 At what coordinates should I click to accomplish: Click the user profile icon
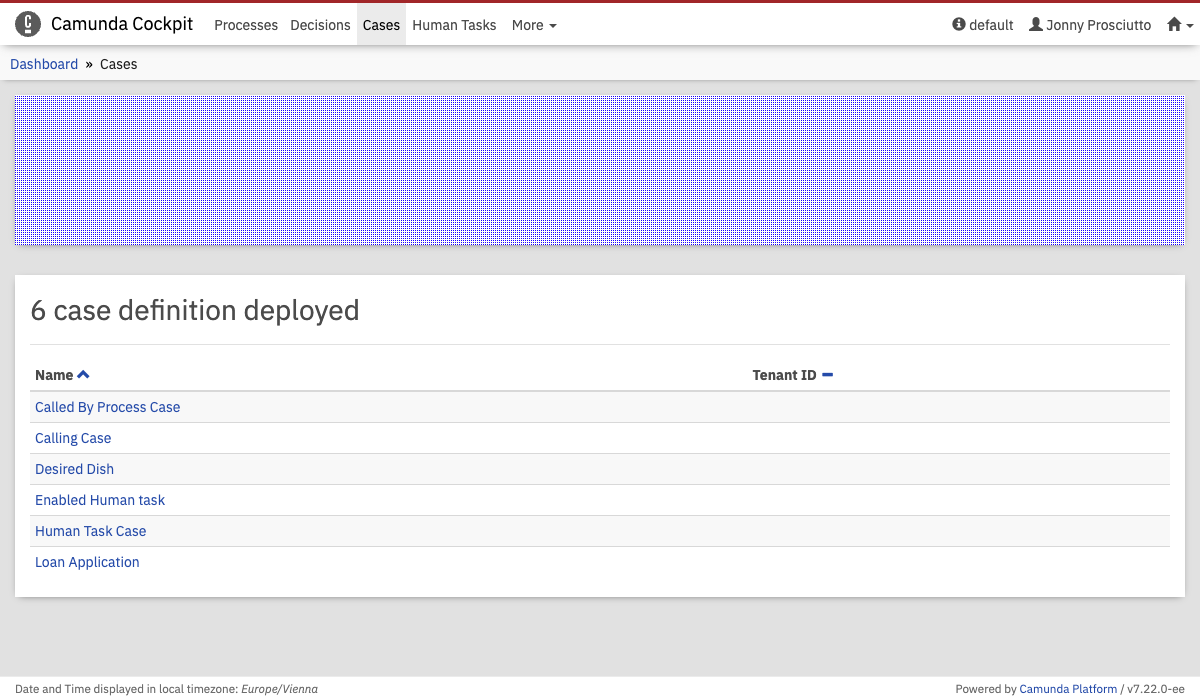click(x=1036, y=25)
